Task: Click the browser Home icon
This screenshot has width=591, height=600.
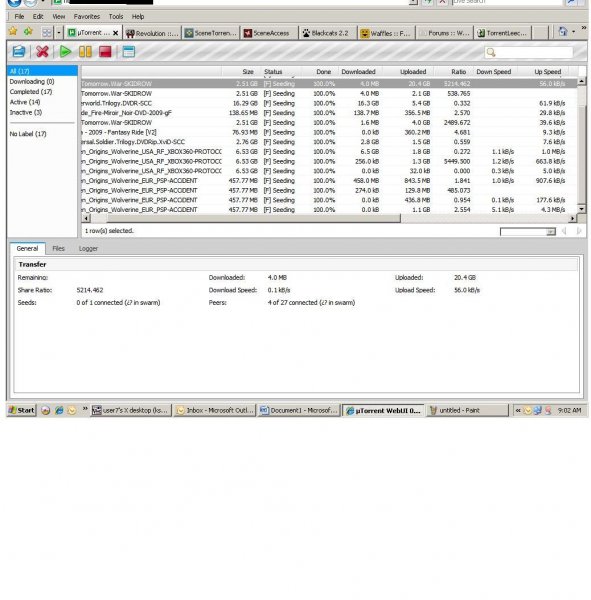Action: point(563,32)
